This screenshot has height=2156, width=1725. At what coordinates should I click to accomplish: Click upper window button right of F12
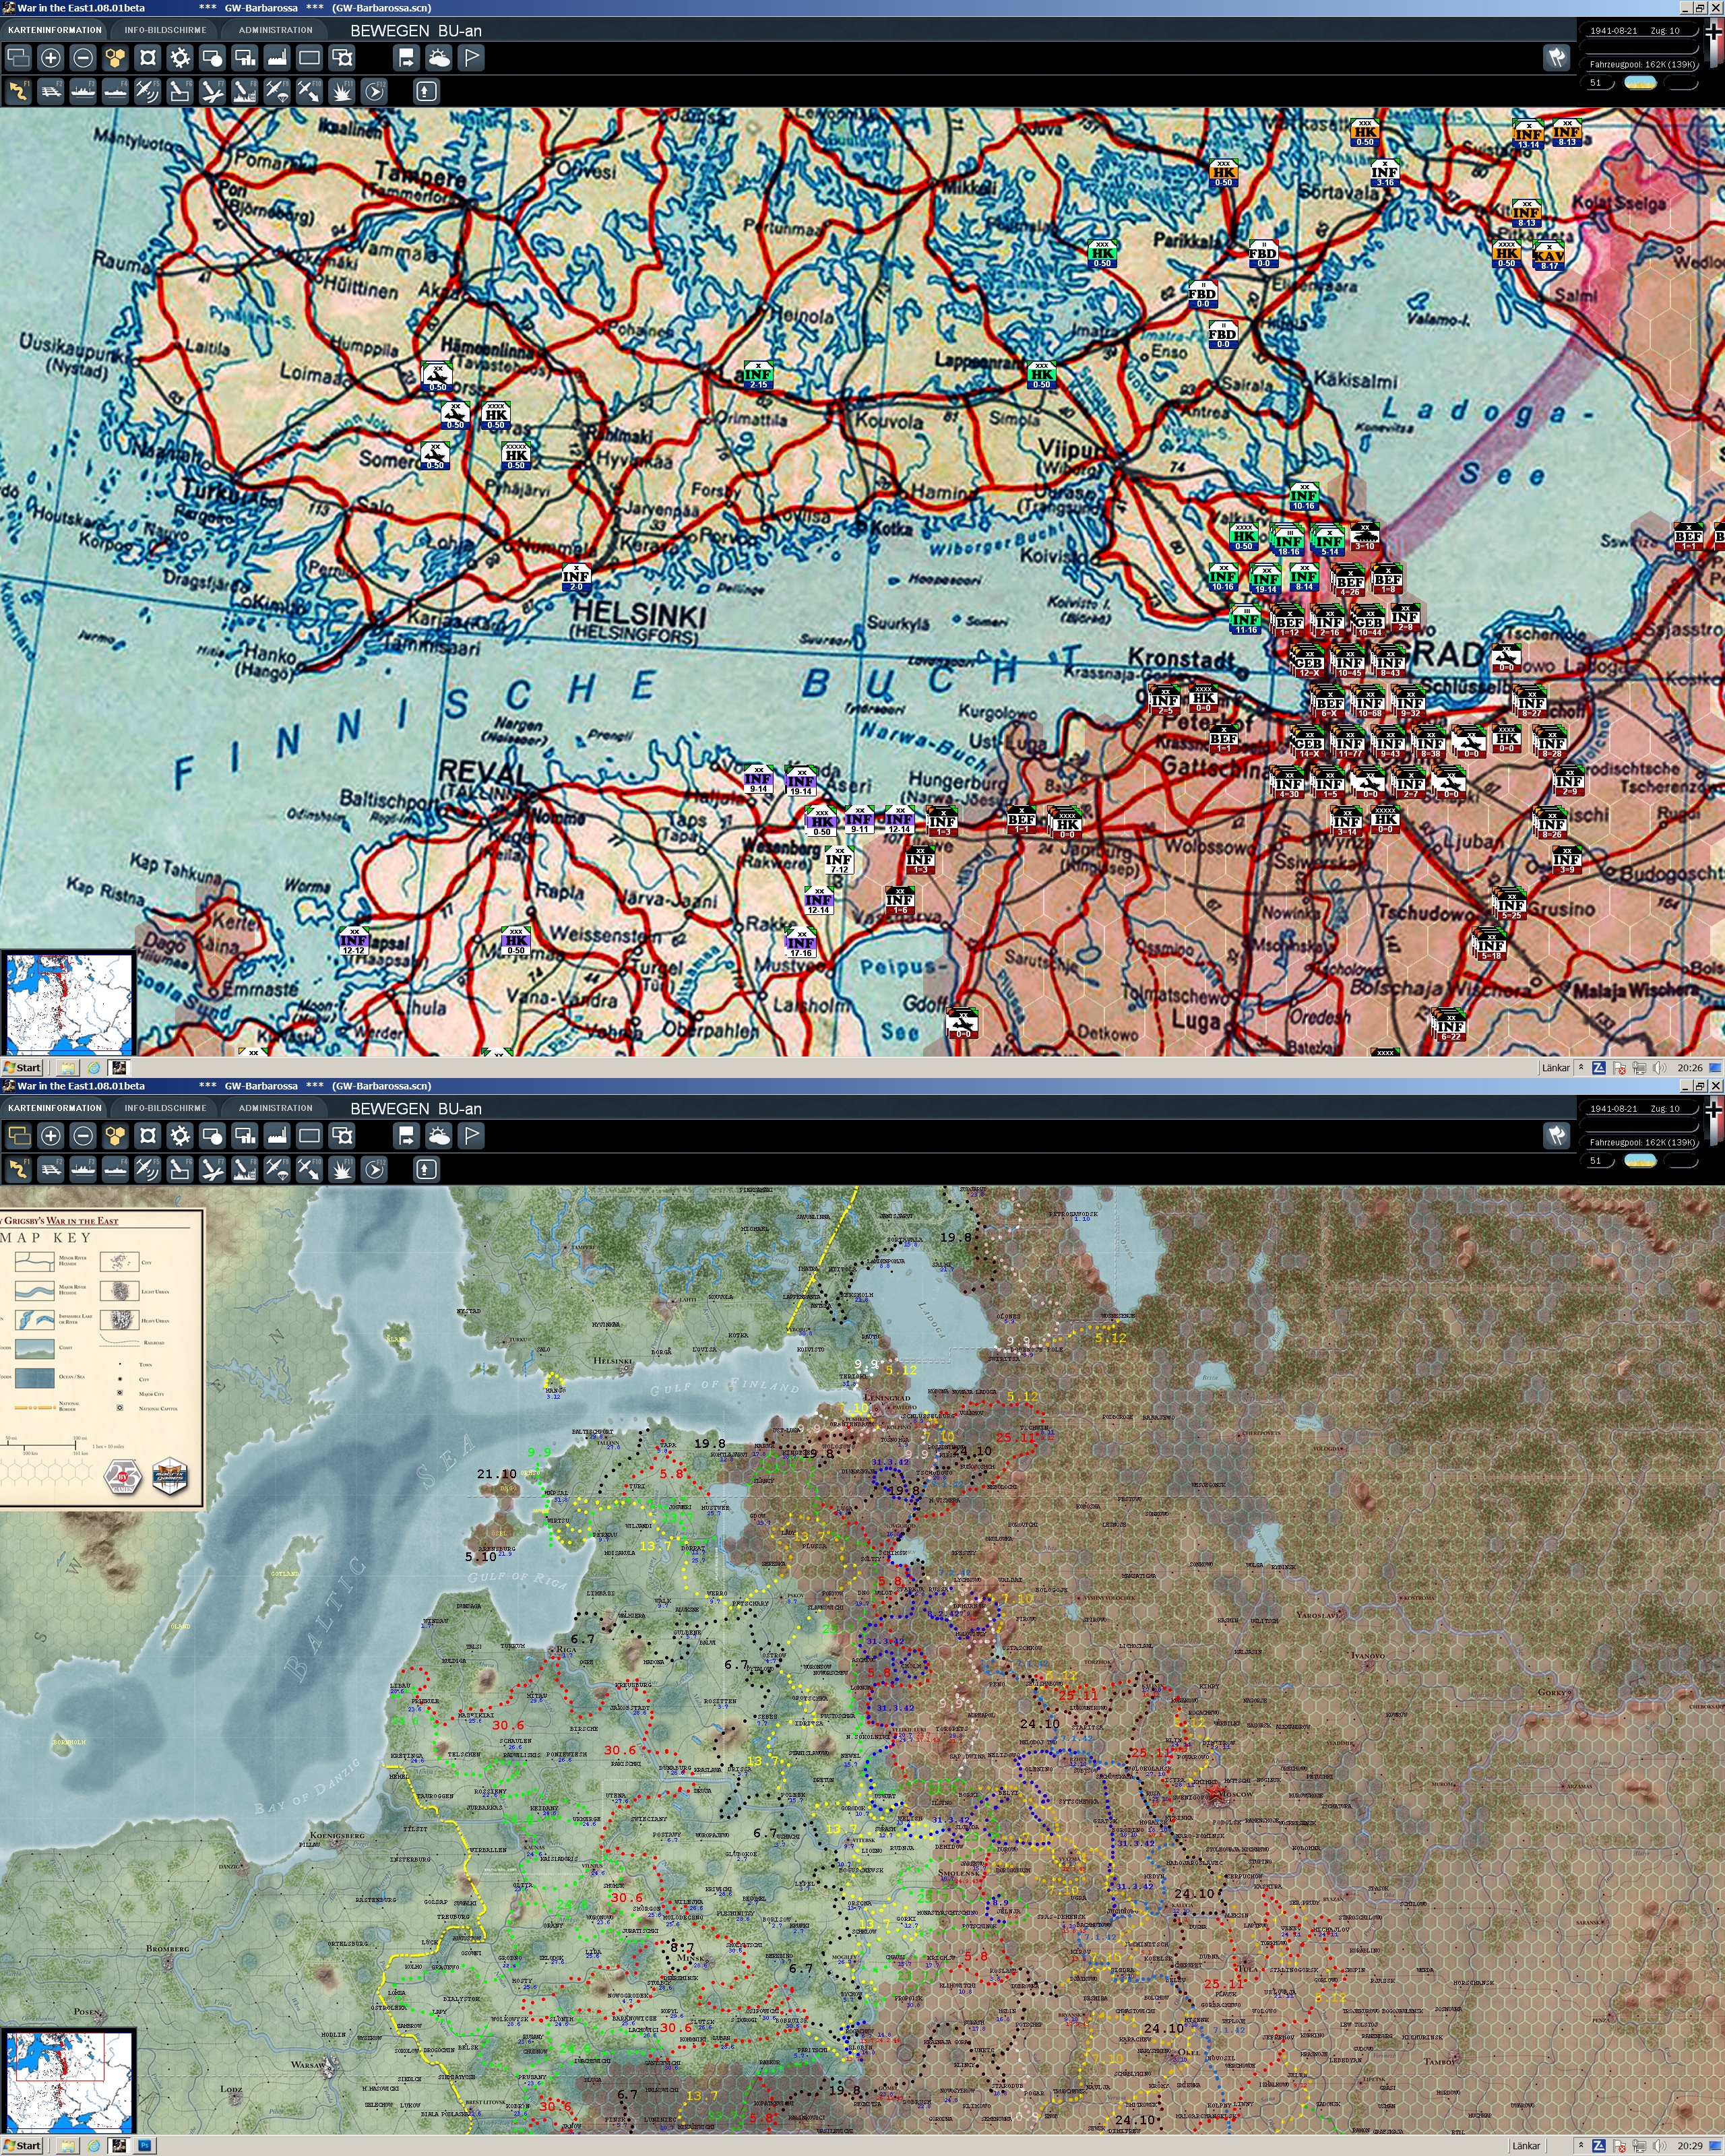pos(426,92)
